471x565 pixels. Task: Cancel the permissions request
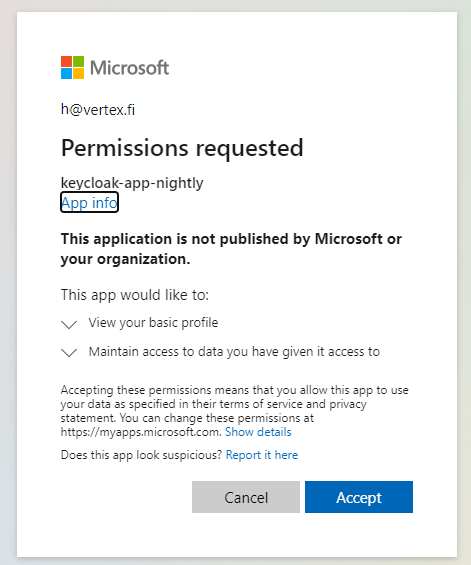tap(246, 497)
